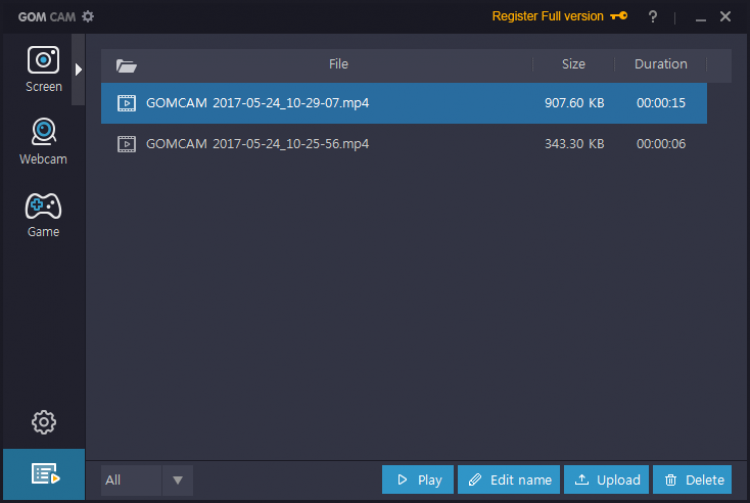Click video icon of 10-25-56.mp4
This screenshot has width=750, height=503.
(127, 144)
